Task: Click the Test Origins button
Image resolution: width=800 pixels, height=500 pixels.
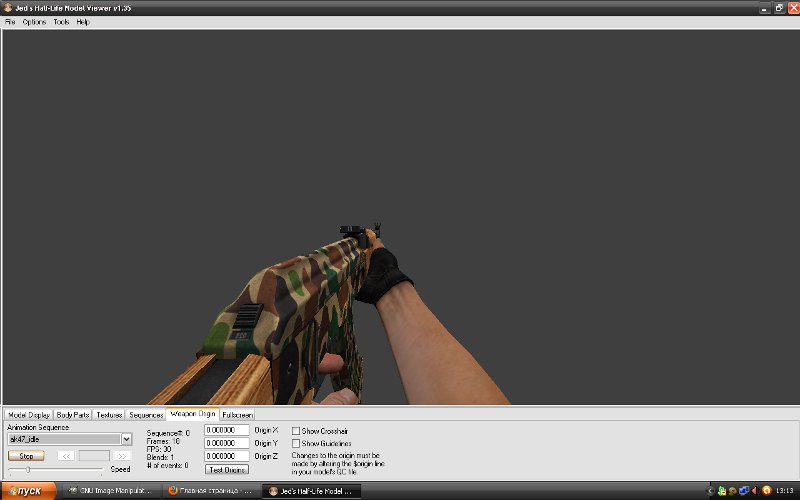Action: pyautogui.click(x=227, y=469)
